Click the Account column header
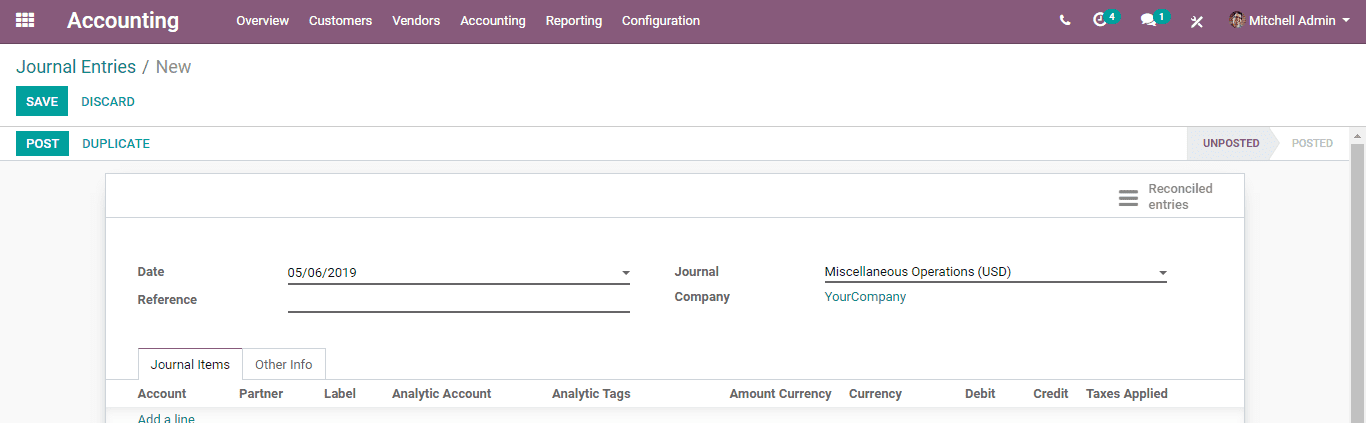1366x423 pixels. coord(162,394)
